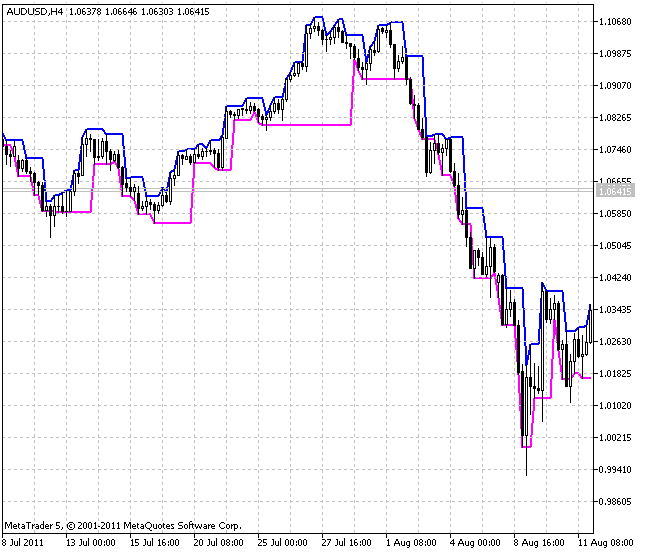This screenshot has height=554, width=646.
Task: Click the 1.10680 price axis label
Action: (x=614, y=22)
